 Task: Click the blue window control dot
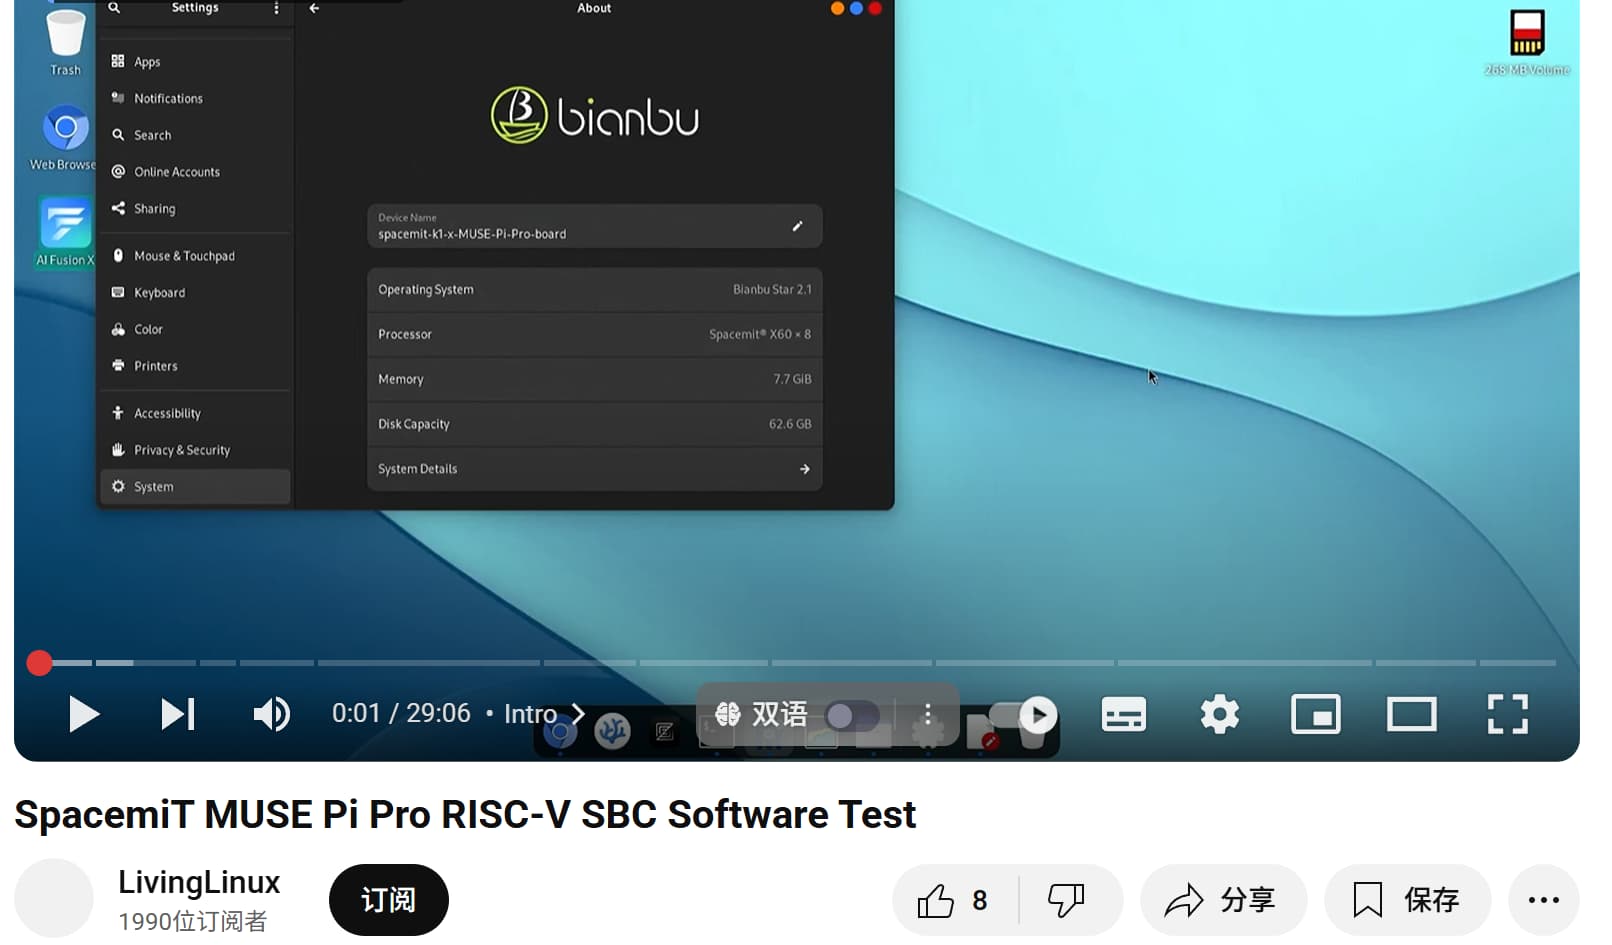click(x=856, y=8)
